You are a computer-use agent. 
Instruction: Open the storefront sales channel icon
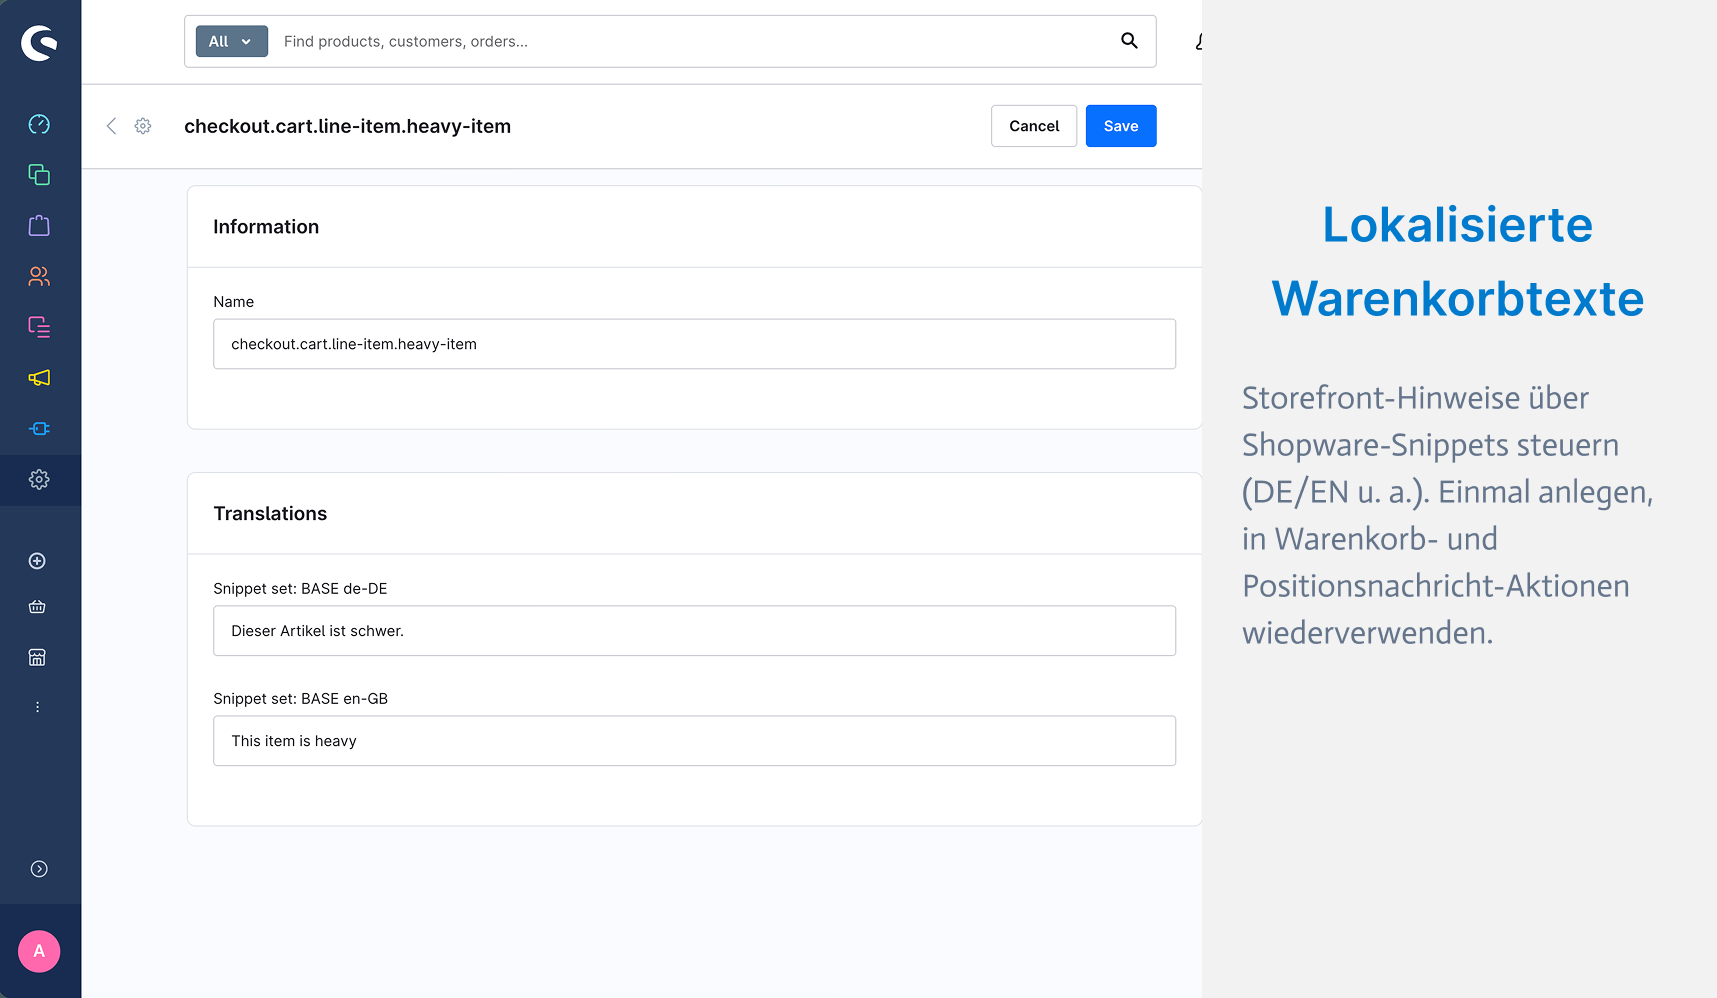[x=37, y=657]
